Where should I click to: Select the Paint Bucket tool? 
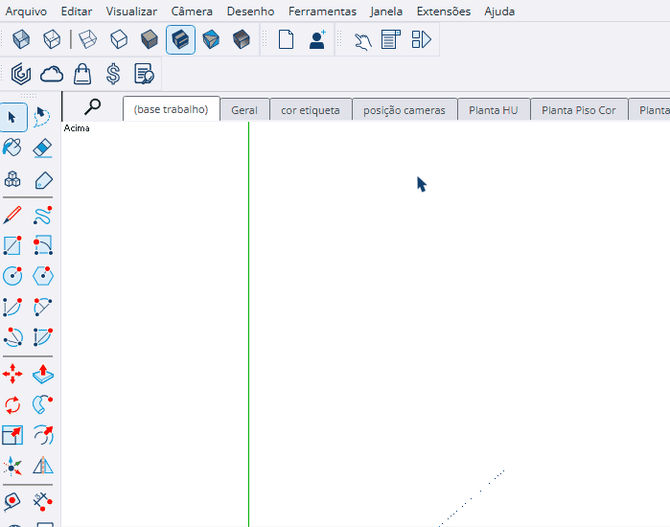click(x=12, y=148)
